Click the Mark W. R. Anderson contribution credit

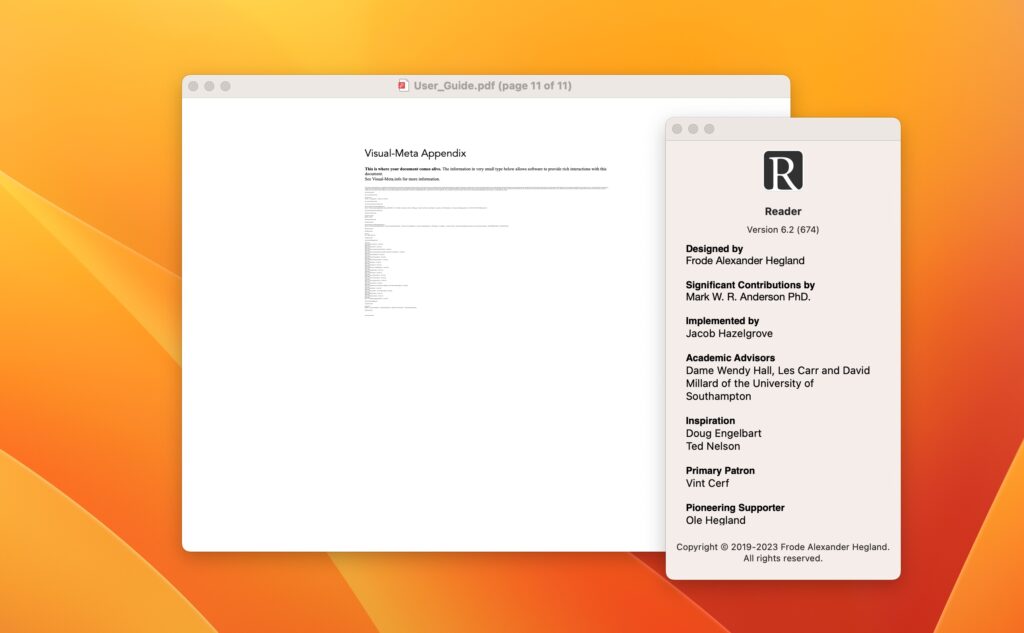751,297
